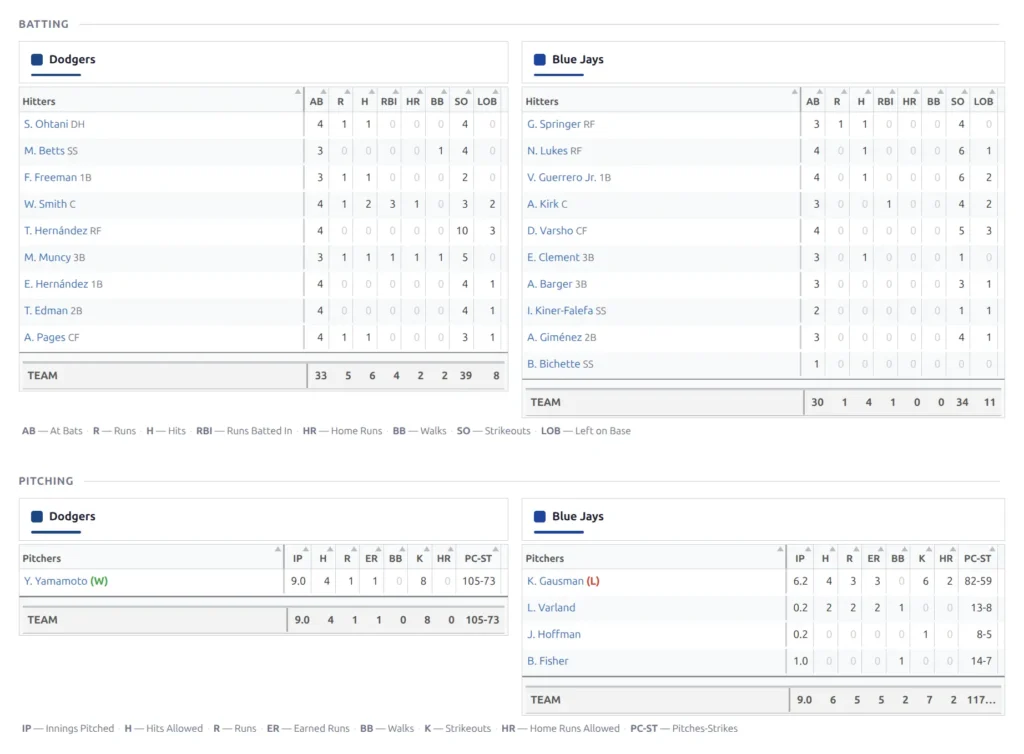Open the Dodgers batting tab

63,59
